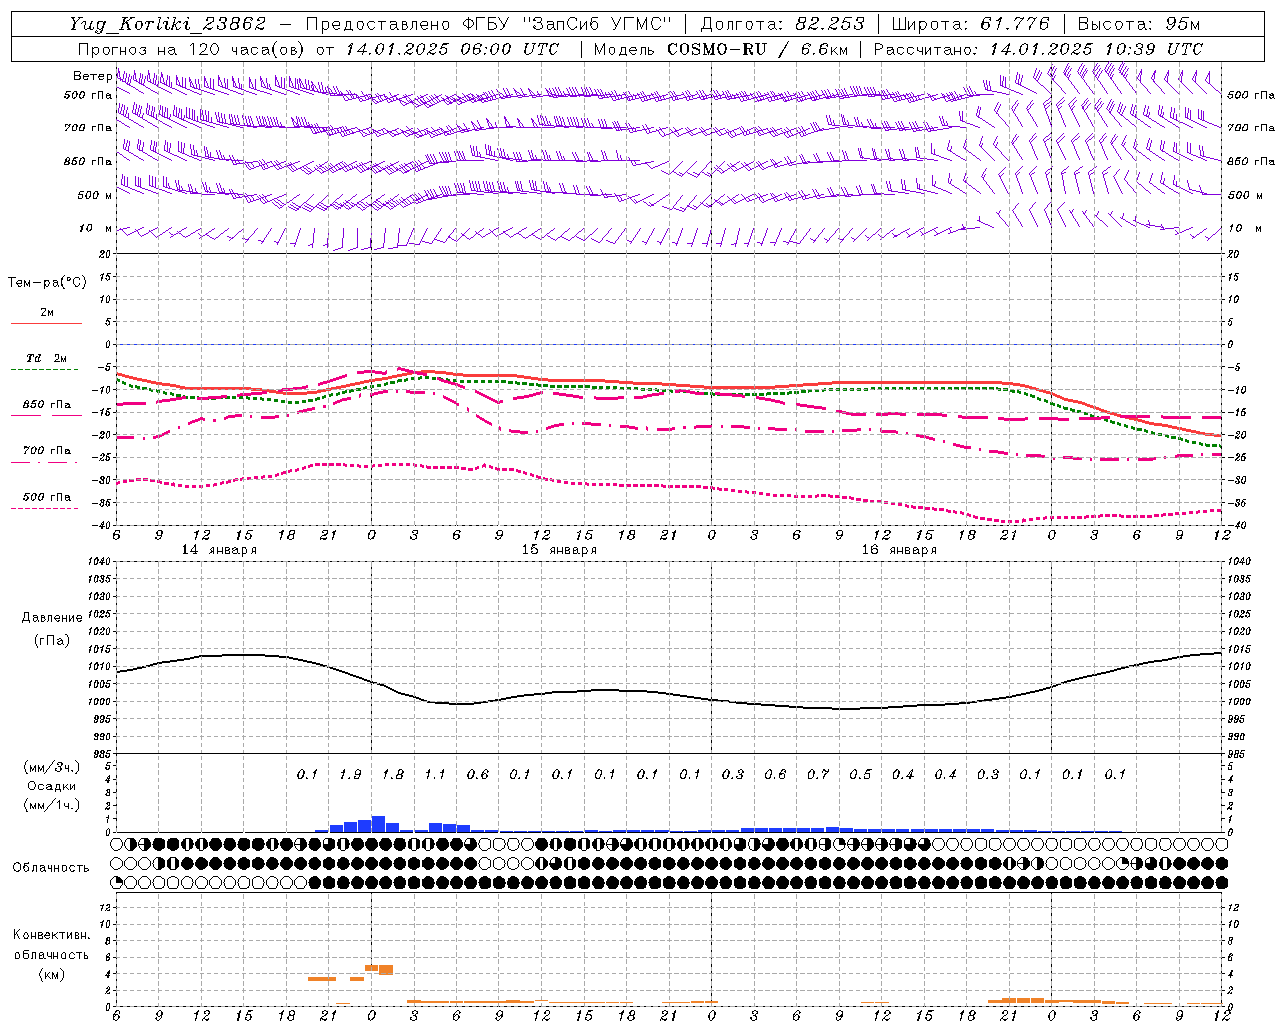
Task: Click the 'Конвективн.' convective cloud label
Action: click(51, 935)
